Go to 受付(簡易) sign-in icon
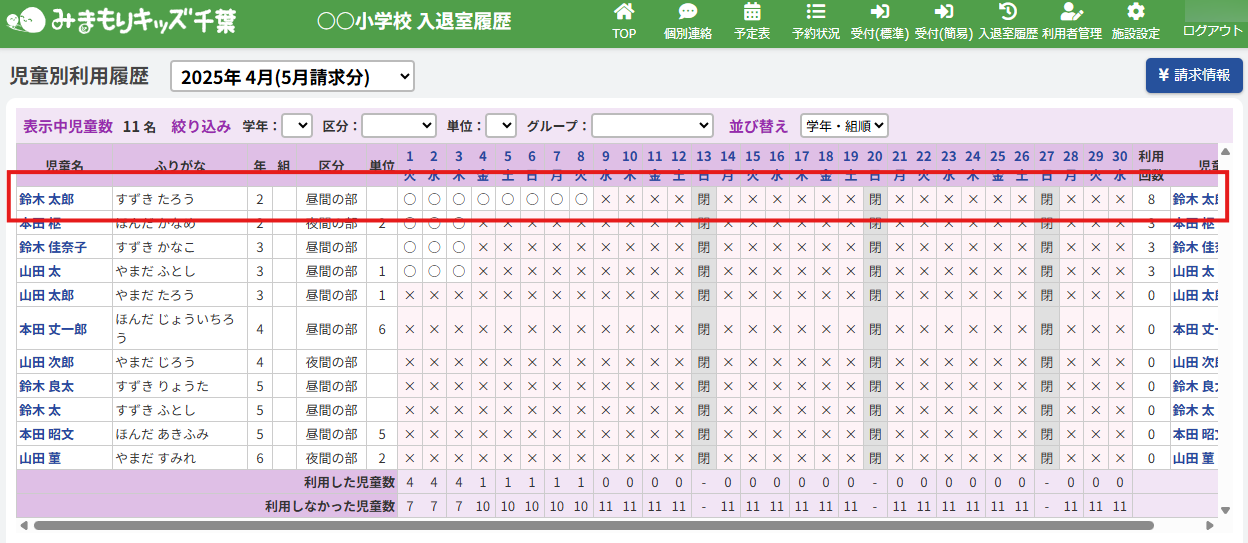The width and height of the screenshot is (1248, 543). click(x=943, y=13)
